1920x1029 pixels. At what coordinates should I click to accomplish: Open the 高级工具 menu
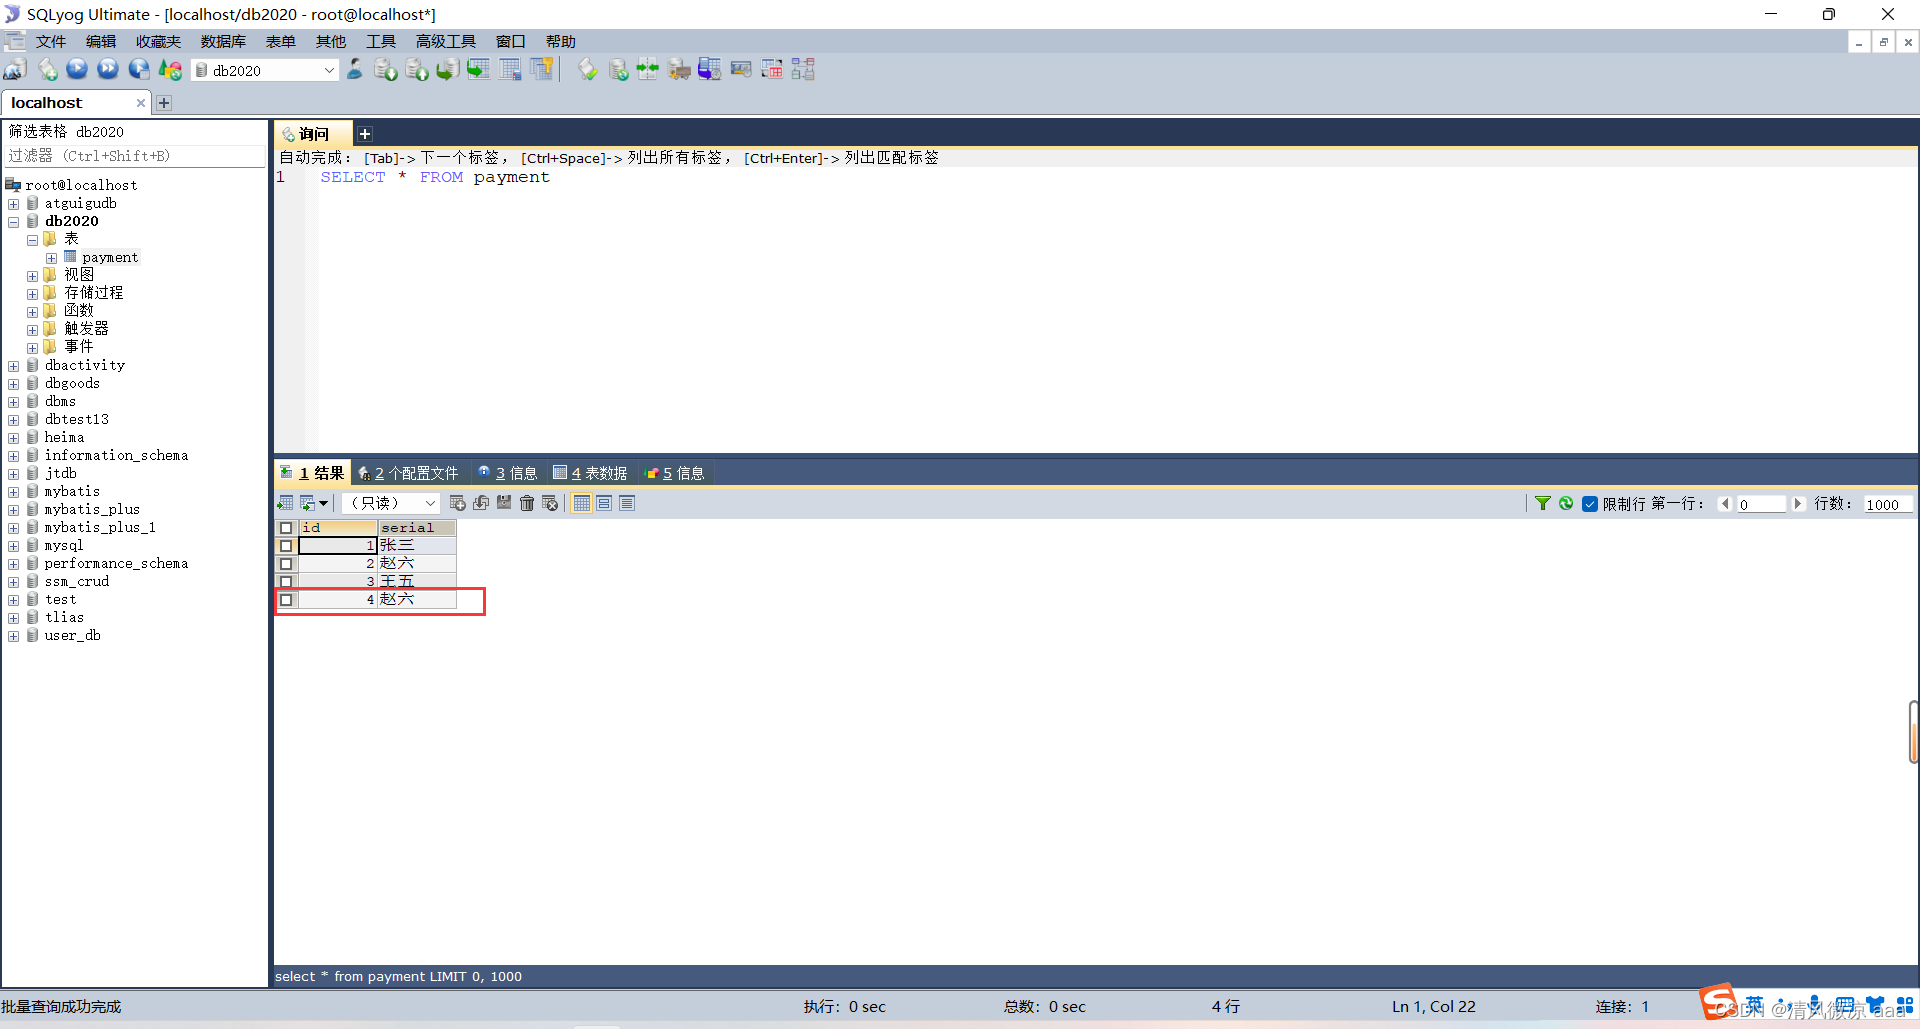(x=445, y=41)
